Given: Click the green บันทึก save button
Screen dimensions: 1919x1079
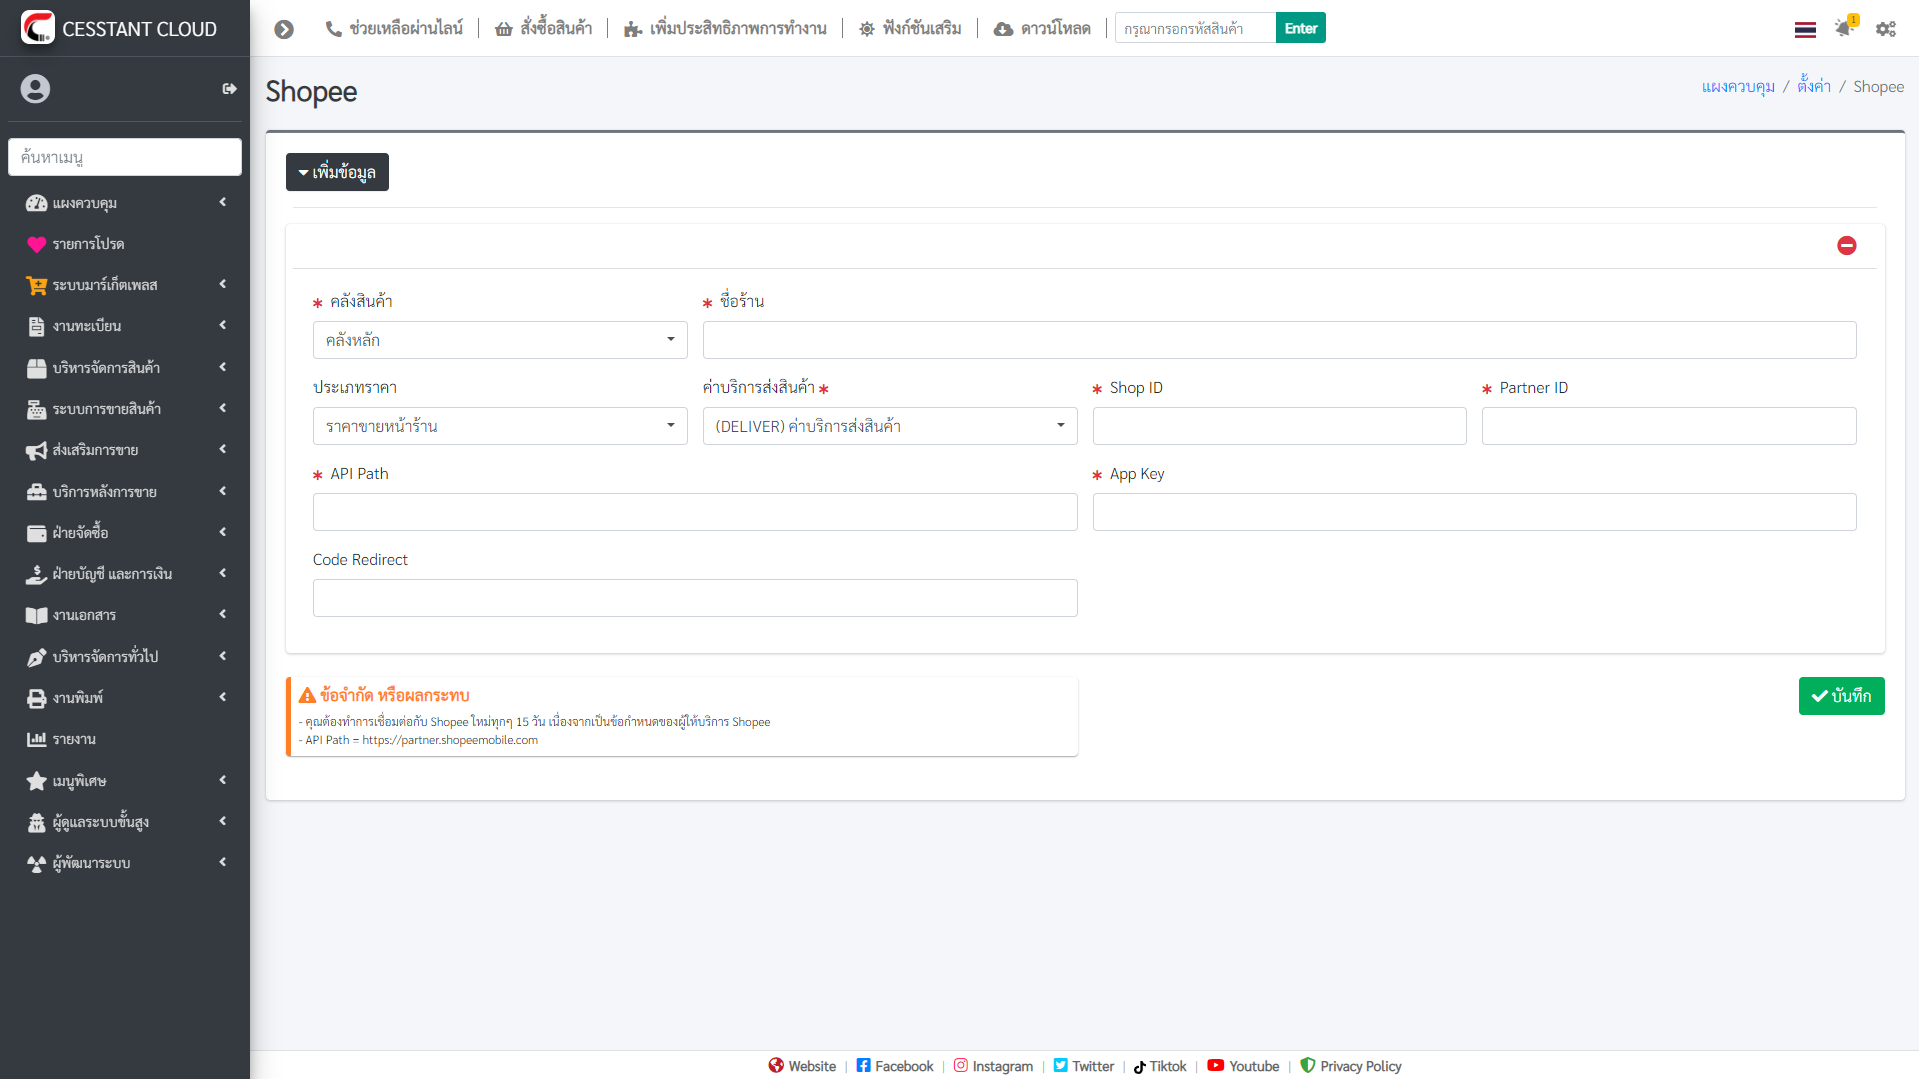Looking at the screenshot, I should pyautogui.click(x=1841, y=696).
